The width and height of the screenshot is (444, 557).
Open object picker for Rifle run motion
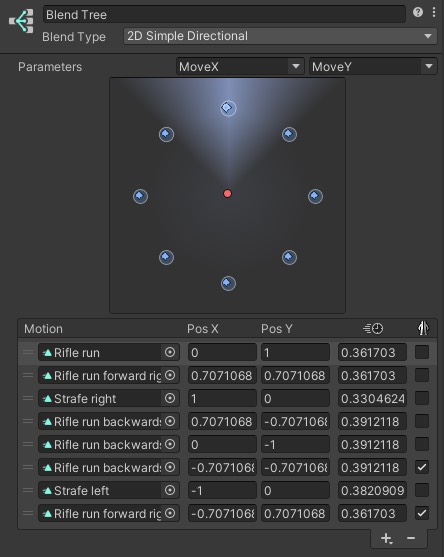[170, 352]
